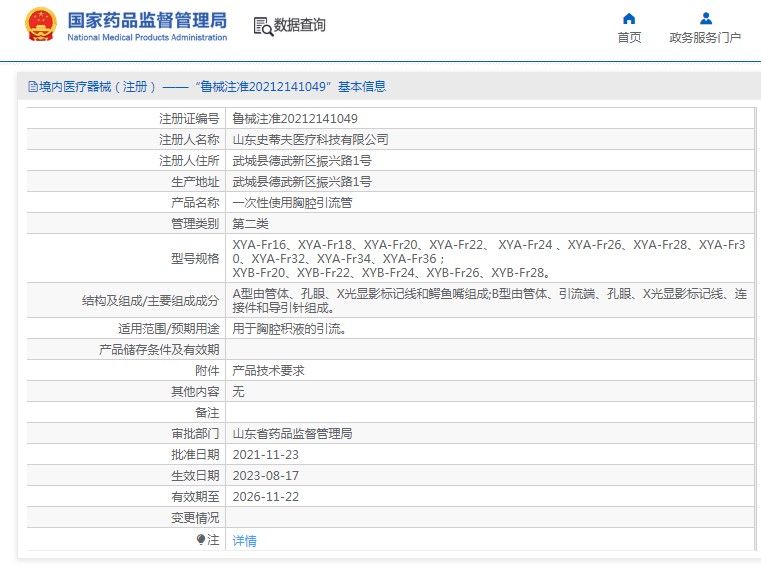761x568 pixels.
Task: Open 政务服务门户 portal link
Action: coord(705,37)
